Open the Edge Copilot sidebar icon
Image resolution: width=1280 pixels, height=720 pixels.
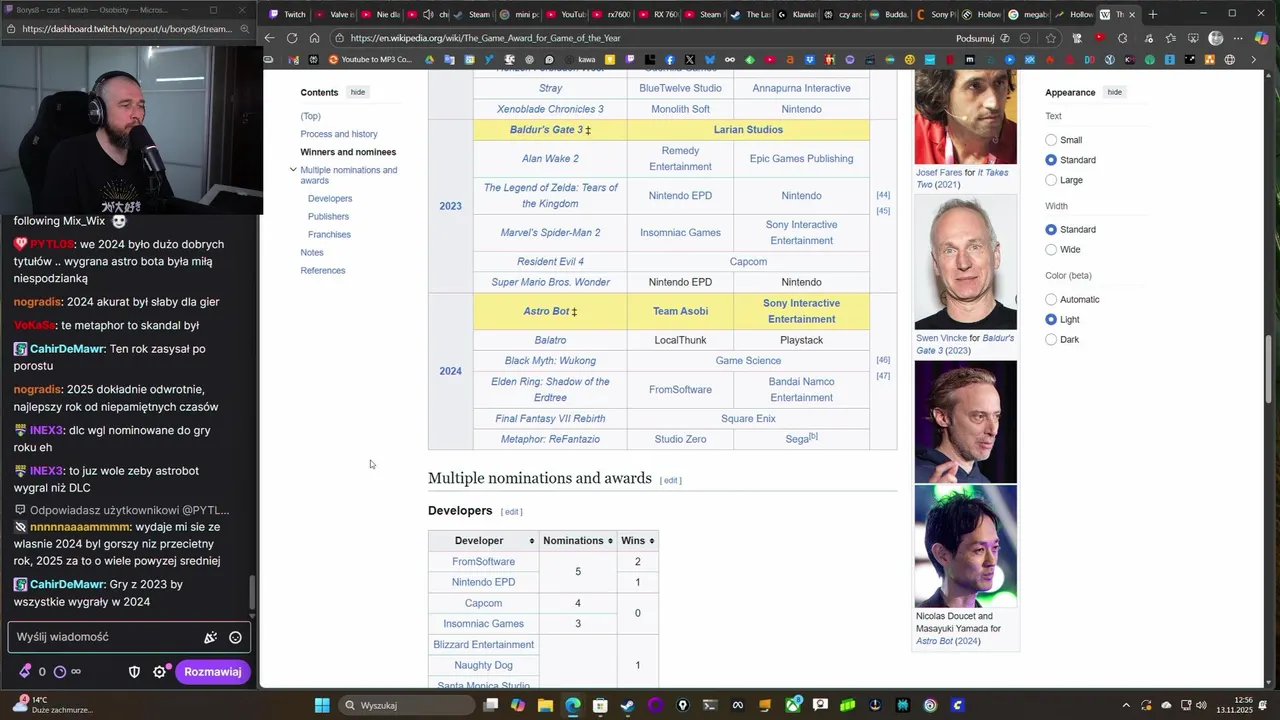click(x=1262, y=38)
